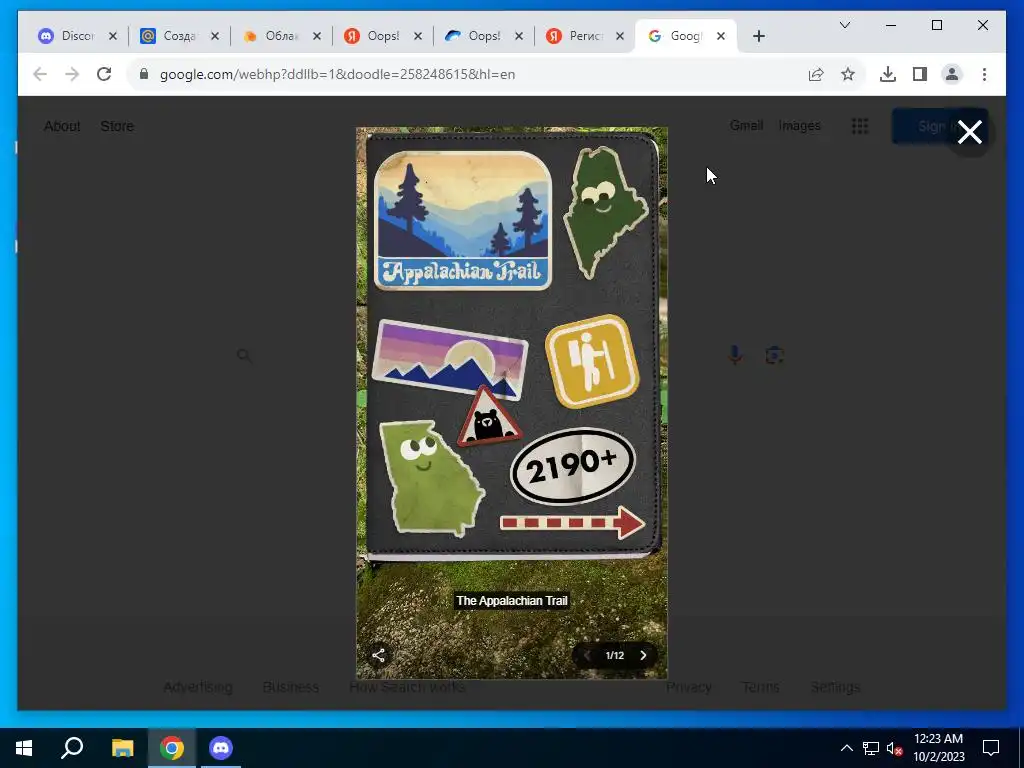
Task: Go back to previous page
Action: click(x=40, y=74)
